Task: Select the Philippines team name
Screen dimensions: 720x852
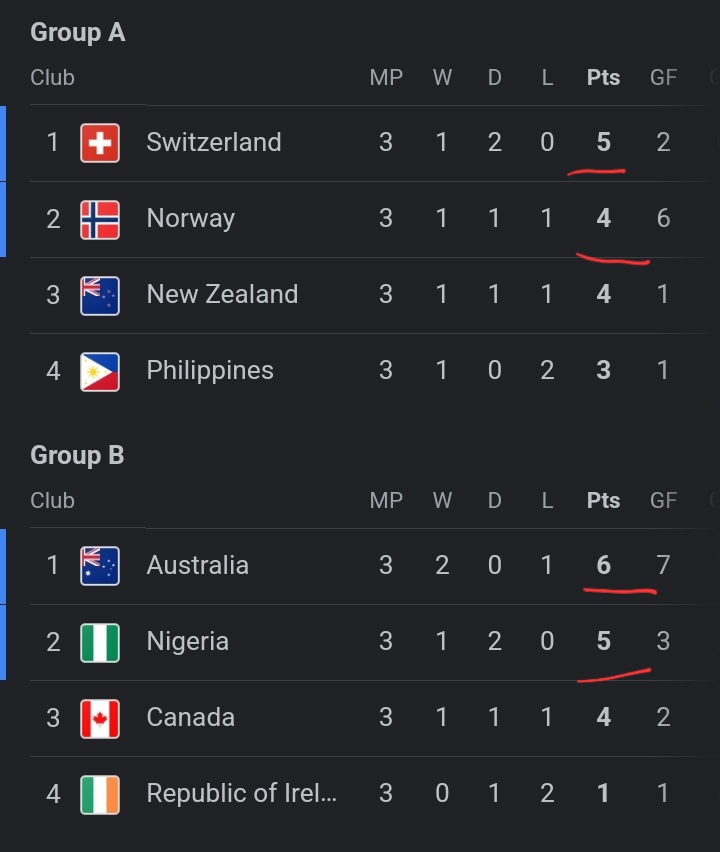Action: pyautogui.click(x=210, y=371)
